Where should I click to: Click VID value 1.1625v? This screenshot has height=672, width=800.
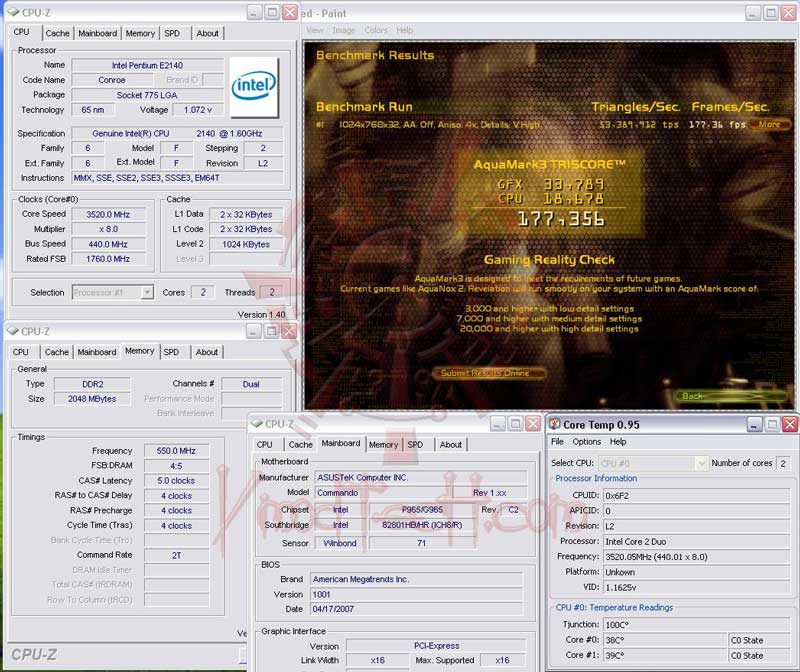696,587
